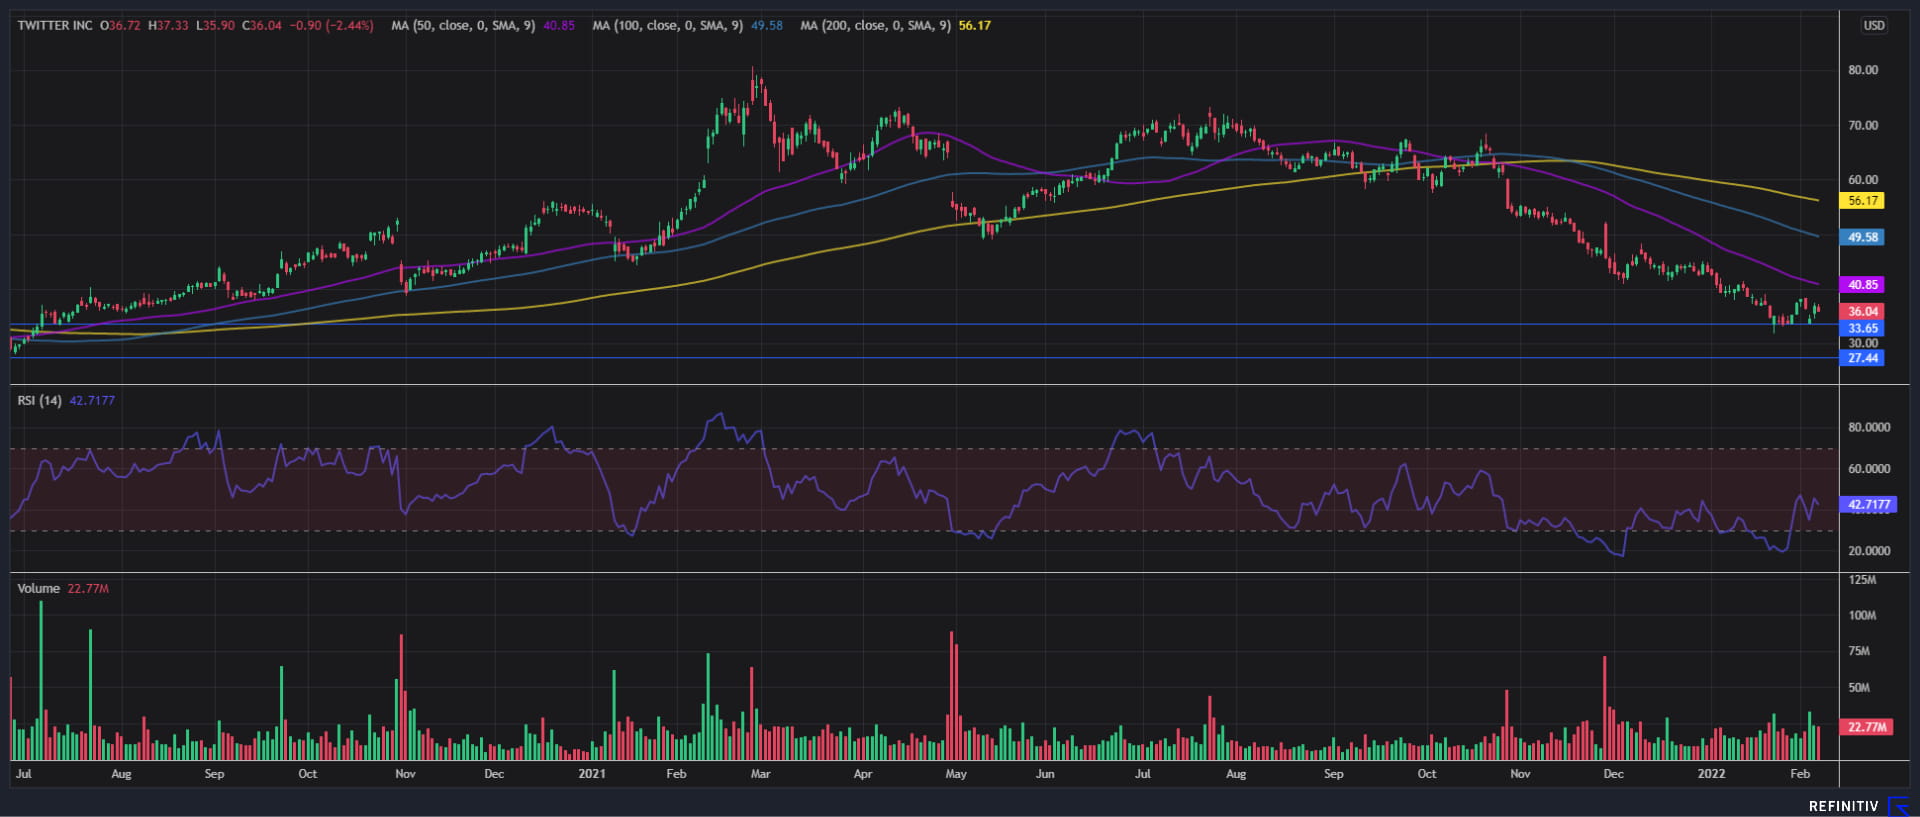The image size is (1920, 817).
Task: Click the 22.77M volume value tag
Action: (x=1866, y=727)
